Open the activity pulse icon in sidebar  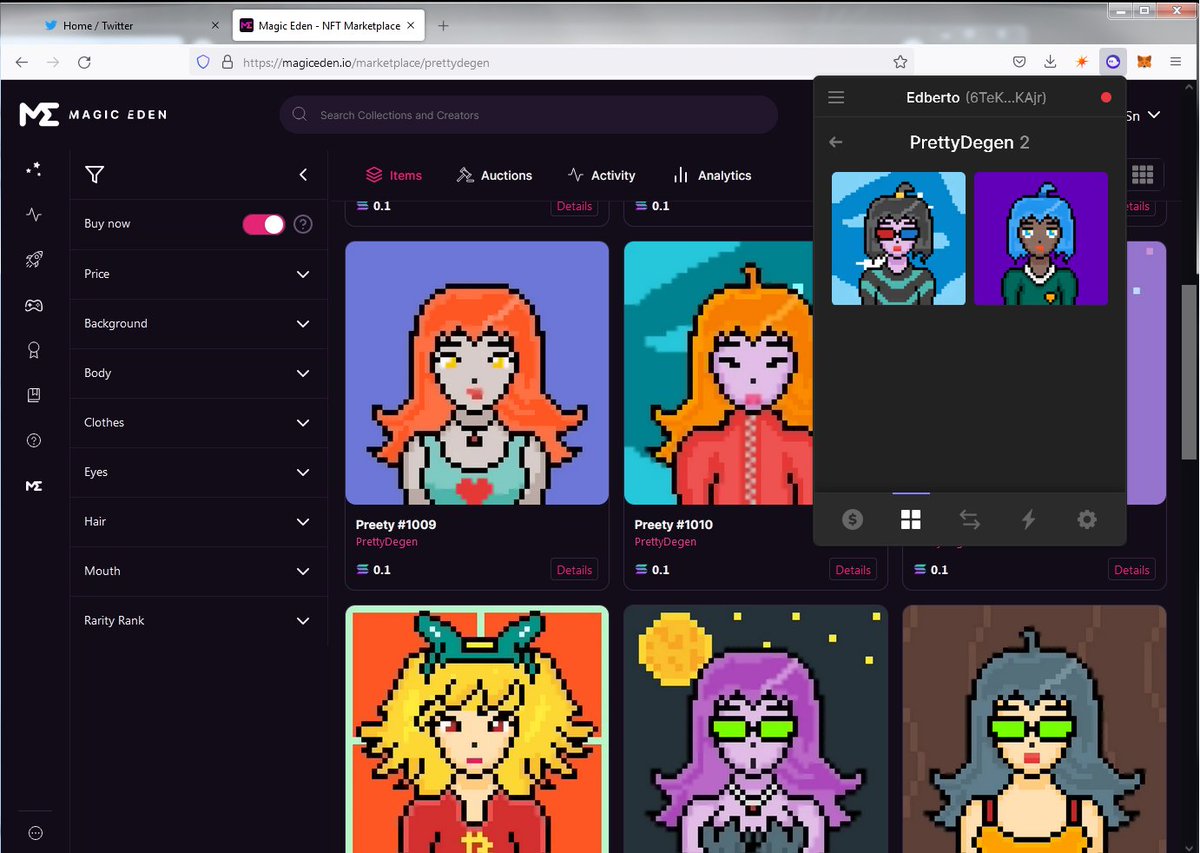click(x=34, y=214)
